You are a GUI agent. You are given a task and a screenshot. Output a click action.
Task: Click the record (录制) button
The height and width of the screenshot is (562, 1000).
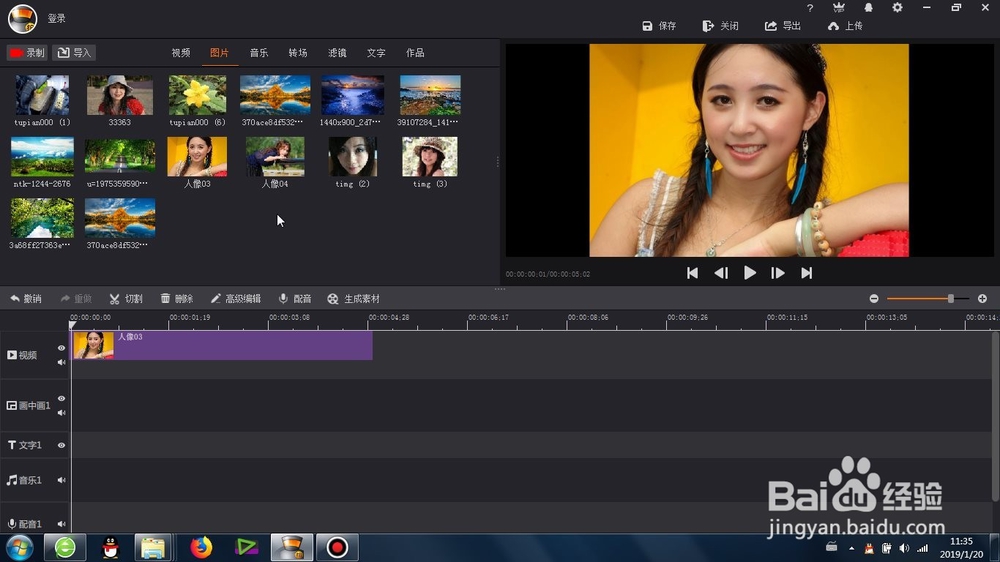pyautogui.click(x=27, y=52)
